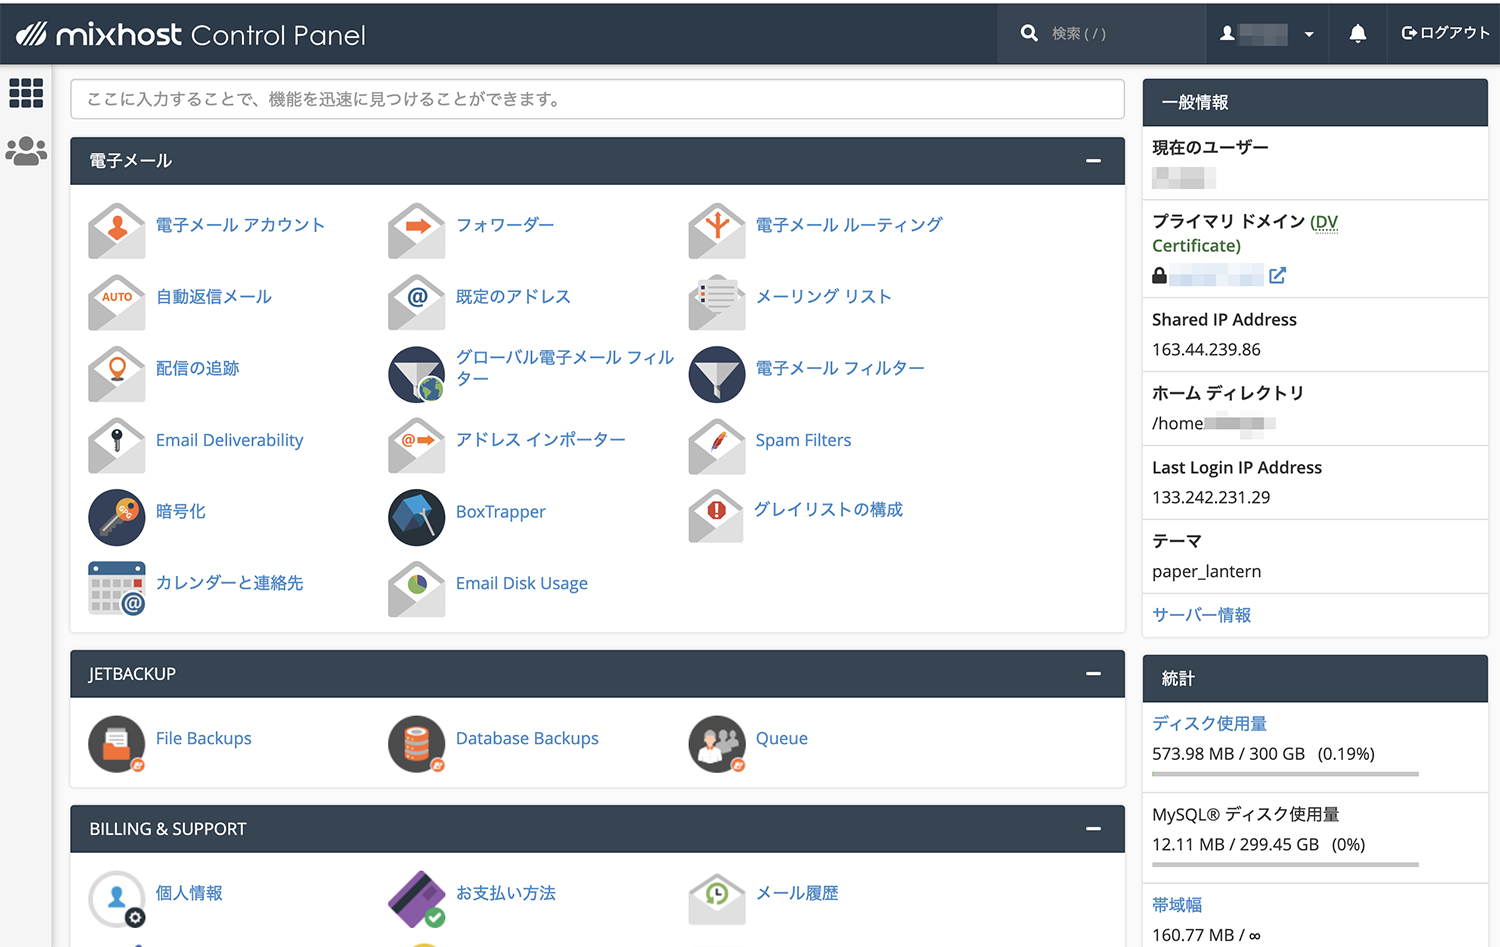Screen dimensions: 1500x947
Task: Open the Spam Filters icon
Action: click(717, 445)
